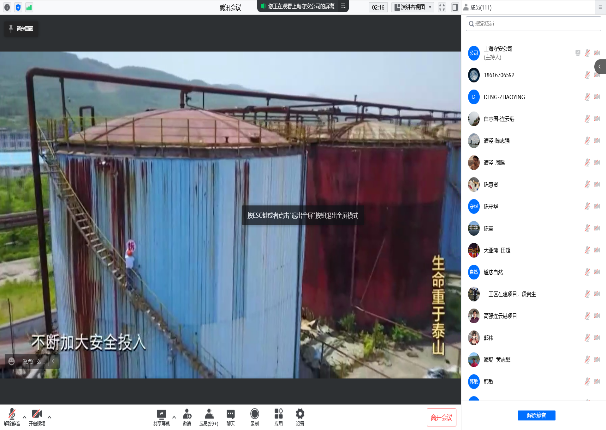The height and width of the screenshot is (430, 606).
Task: Unmute the microphone in the meeting toolbar
Action: click(10, 413)
